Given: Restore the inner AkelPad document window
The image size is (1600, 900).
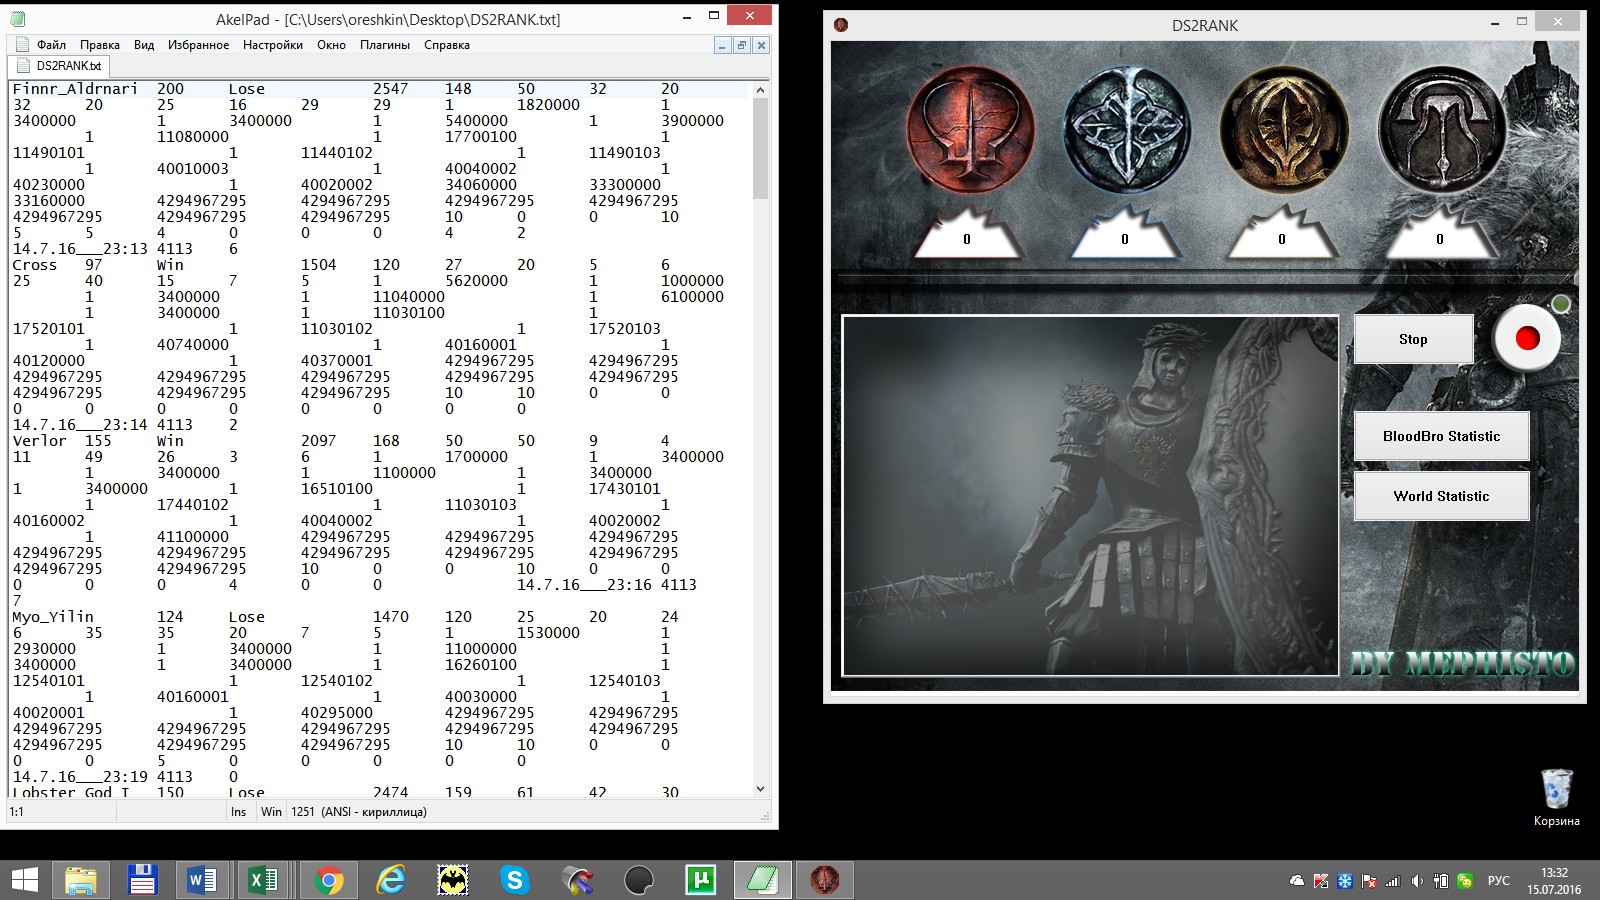Looking at the screenshot, I should tap(741, 45).
